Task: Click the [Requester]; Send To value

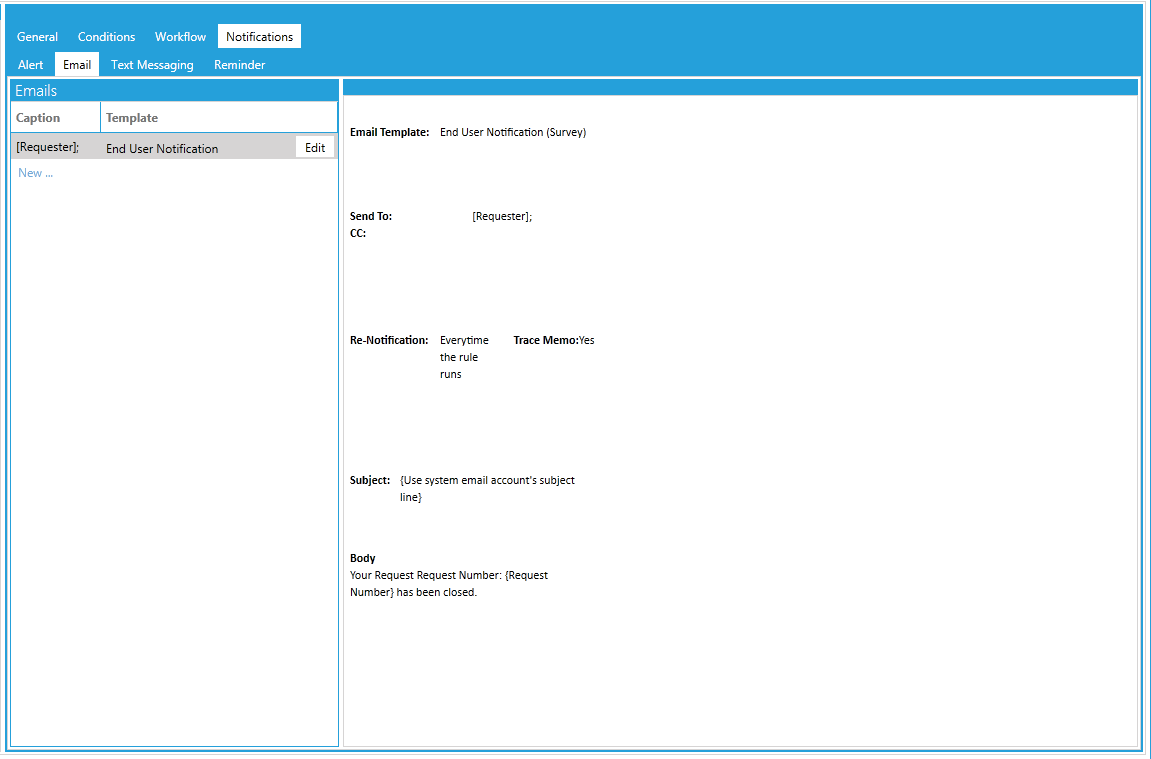Action: tap(502, 217)
